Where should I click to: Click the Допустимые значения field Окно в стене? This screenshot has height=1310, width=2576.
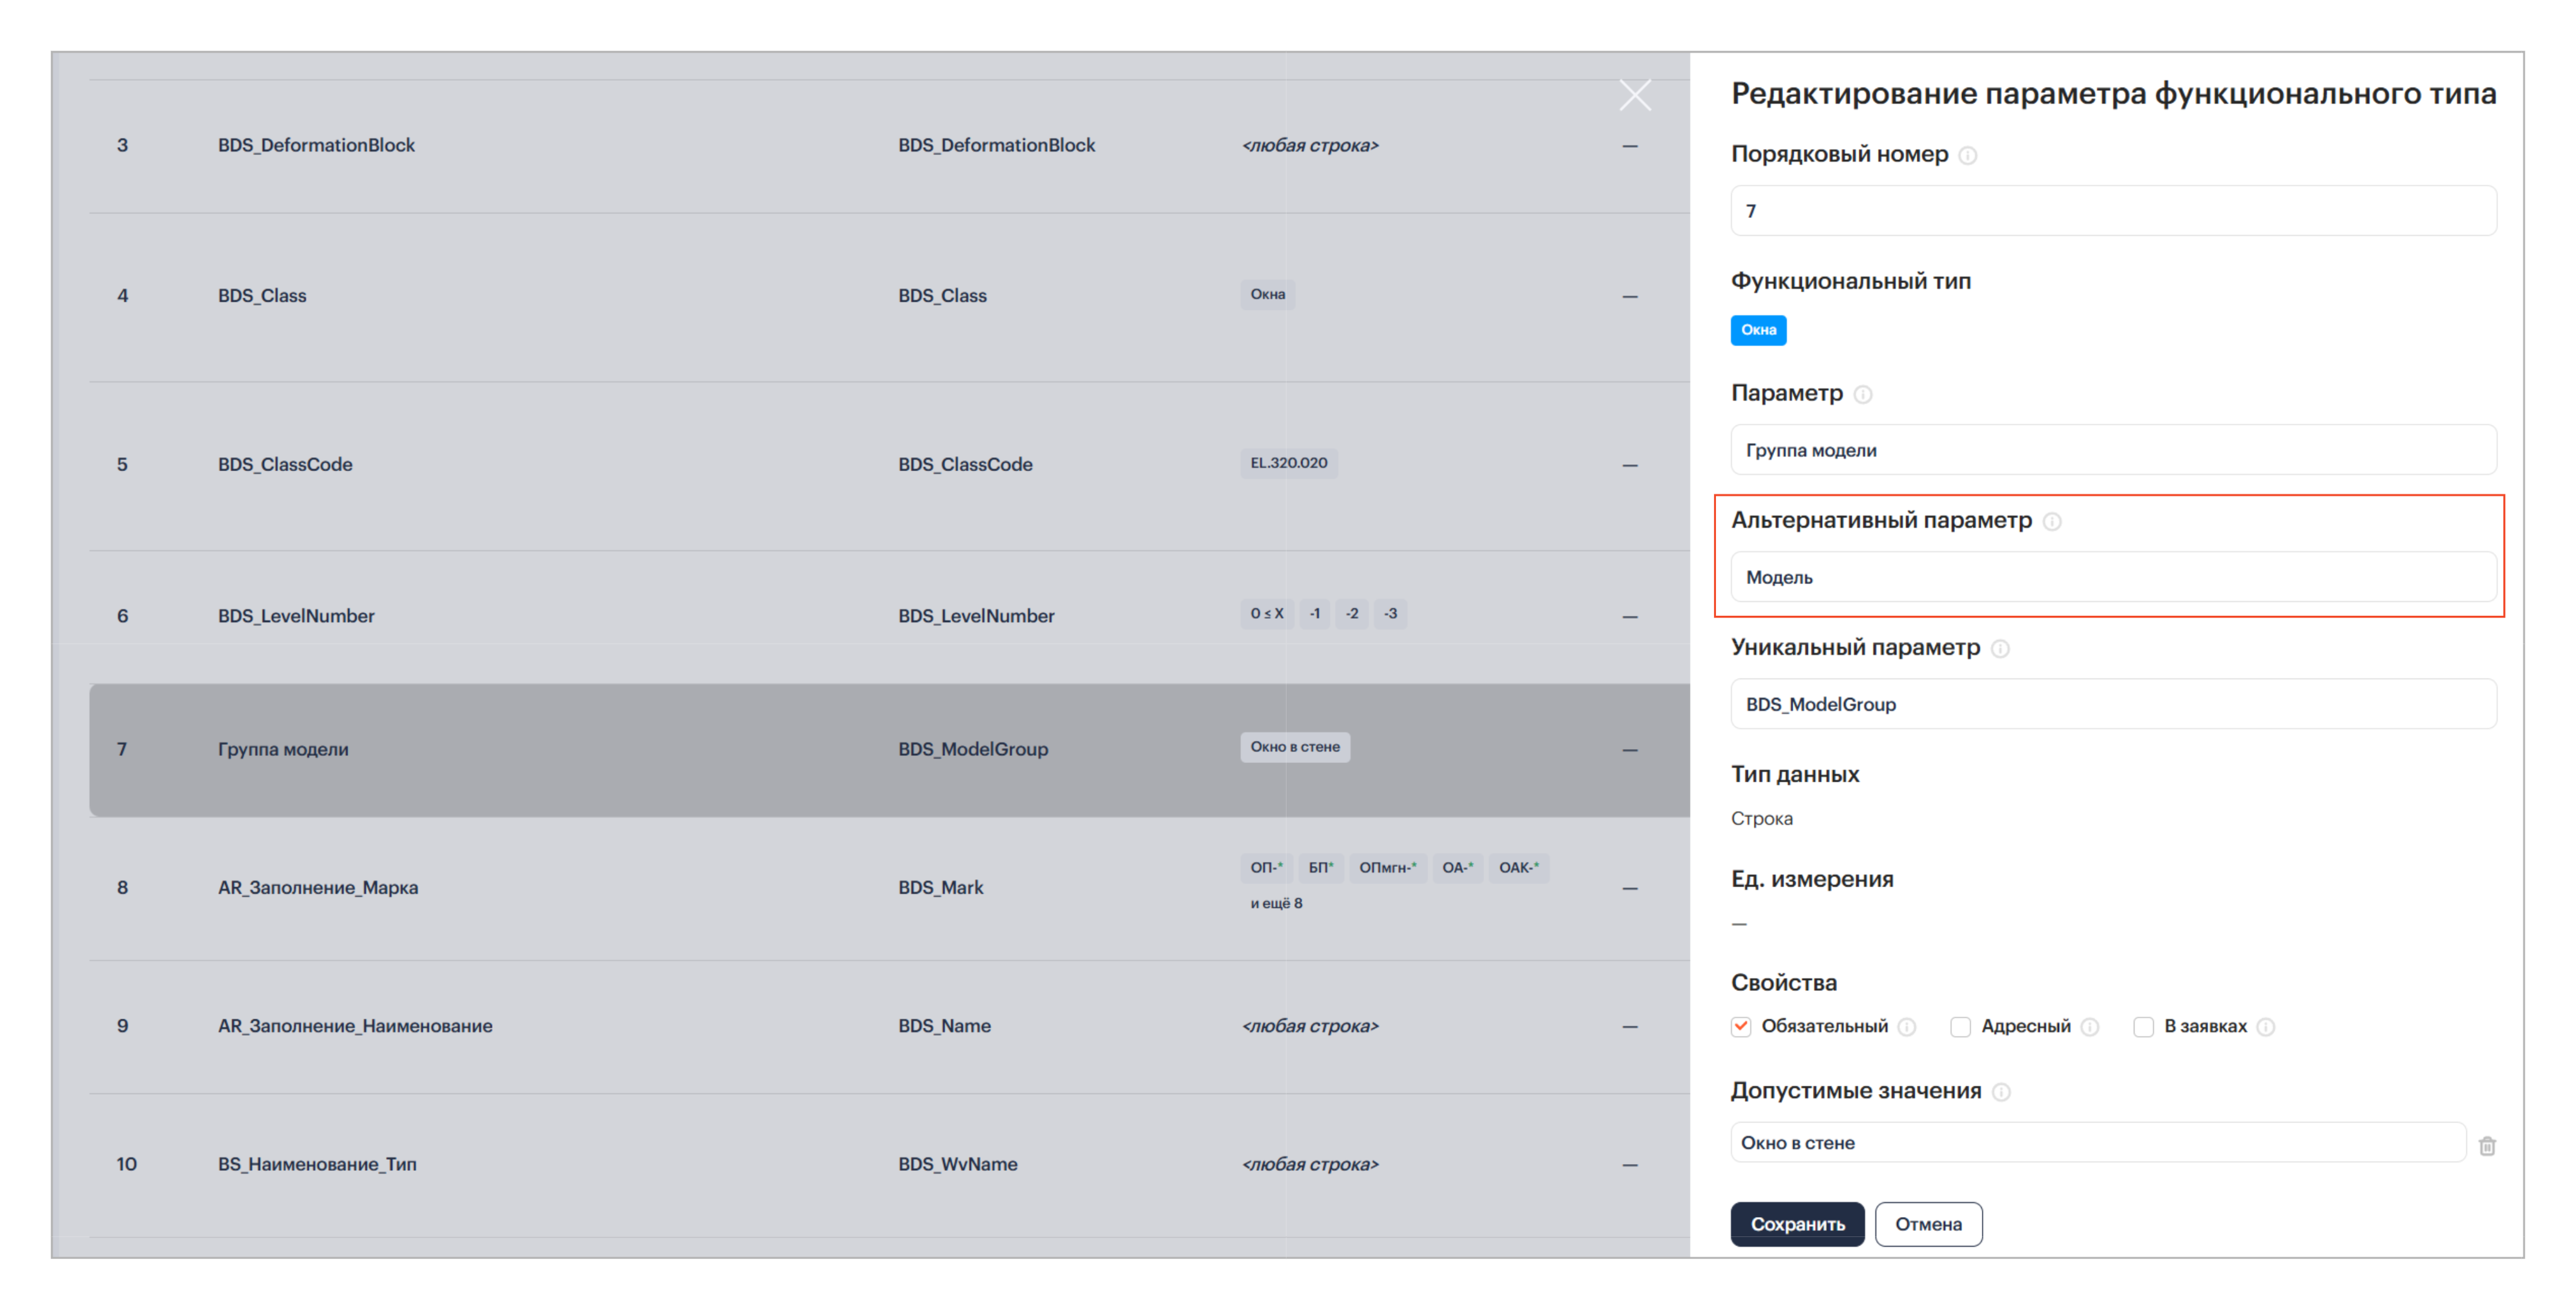pyautogui.click(x=2097, y=1143)
